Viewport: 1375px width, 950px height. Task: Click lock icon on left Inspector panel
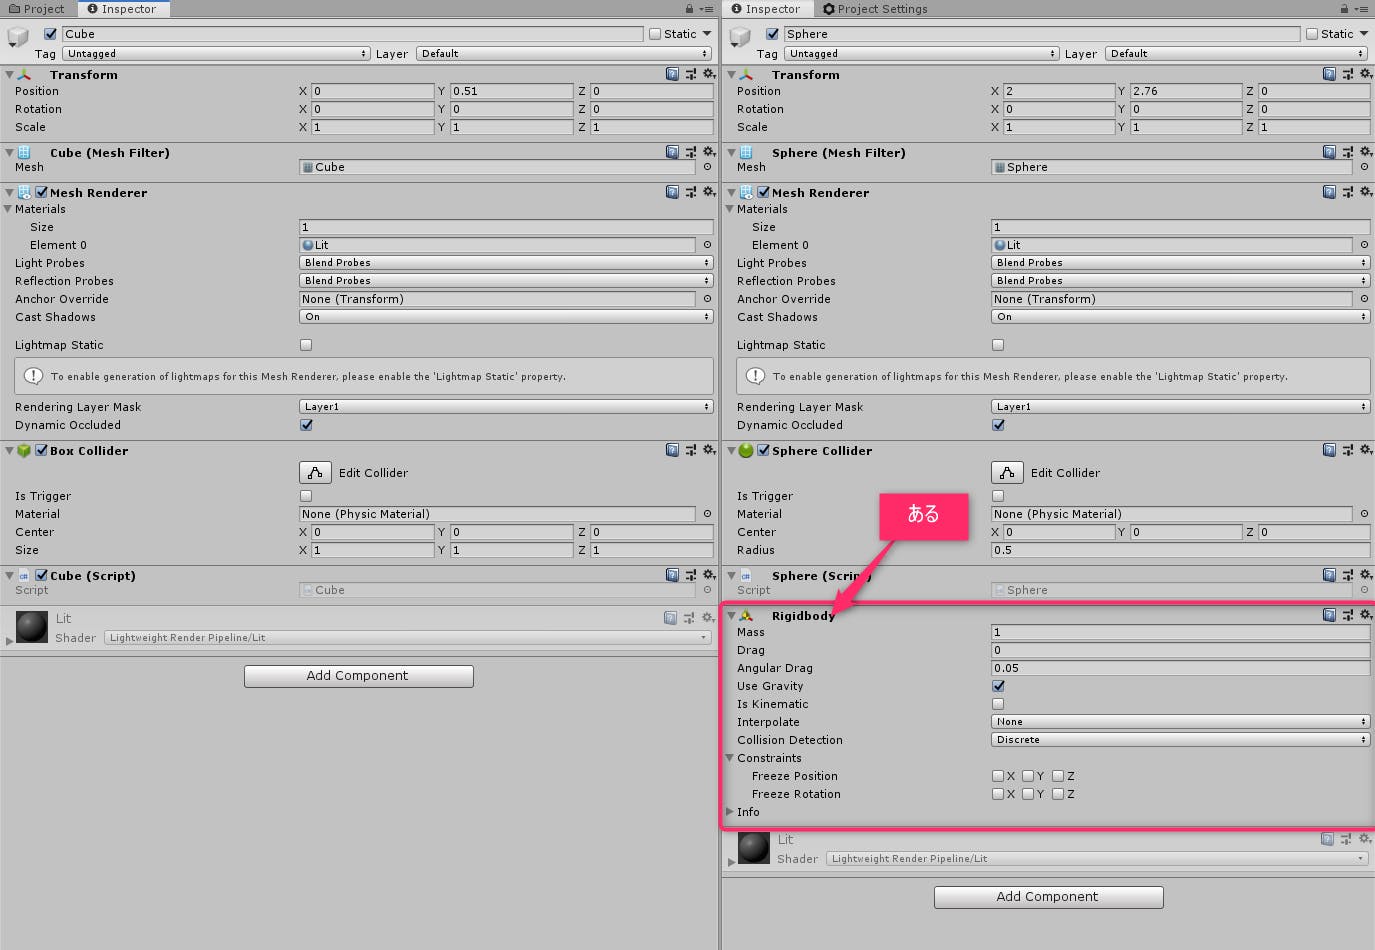pyautogui.click(x=689, y=9)
